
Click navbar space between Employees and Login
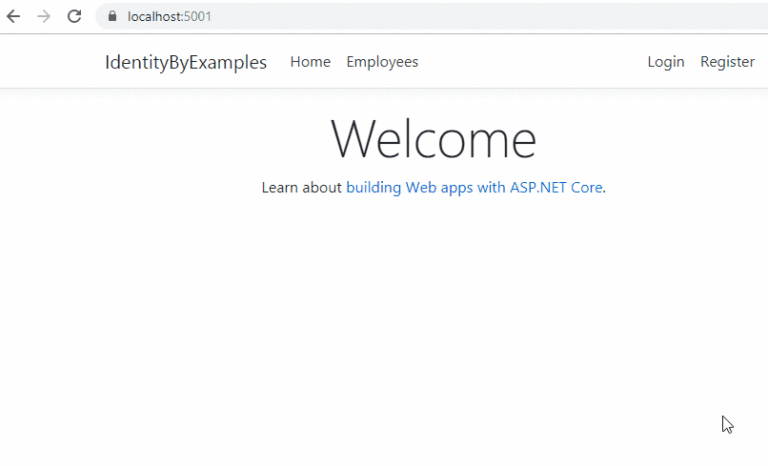pos(530,62)
